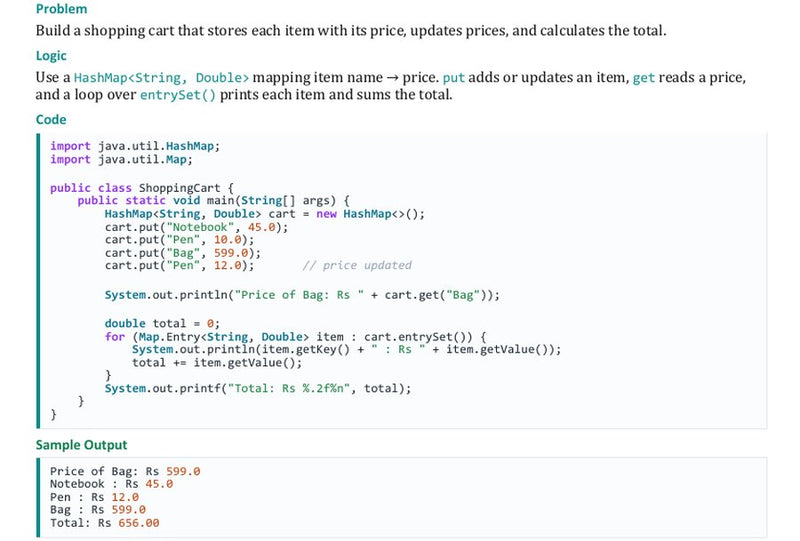Click the 'total += item.getValue();' line
This screenshot has width=800, height=541.
click(x=217, y=363)
